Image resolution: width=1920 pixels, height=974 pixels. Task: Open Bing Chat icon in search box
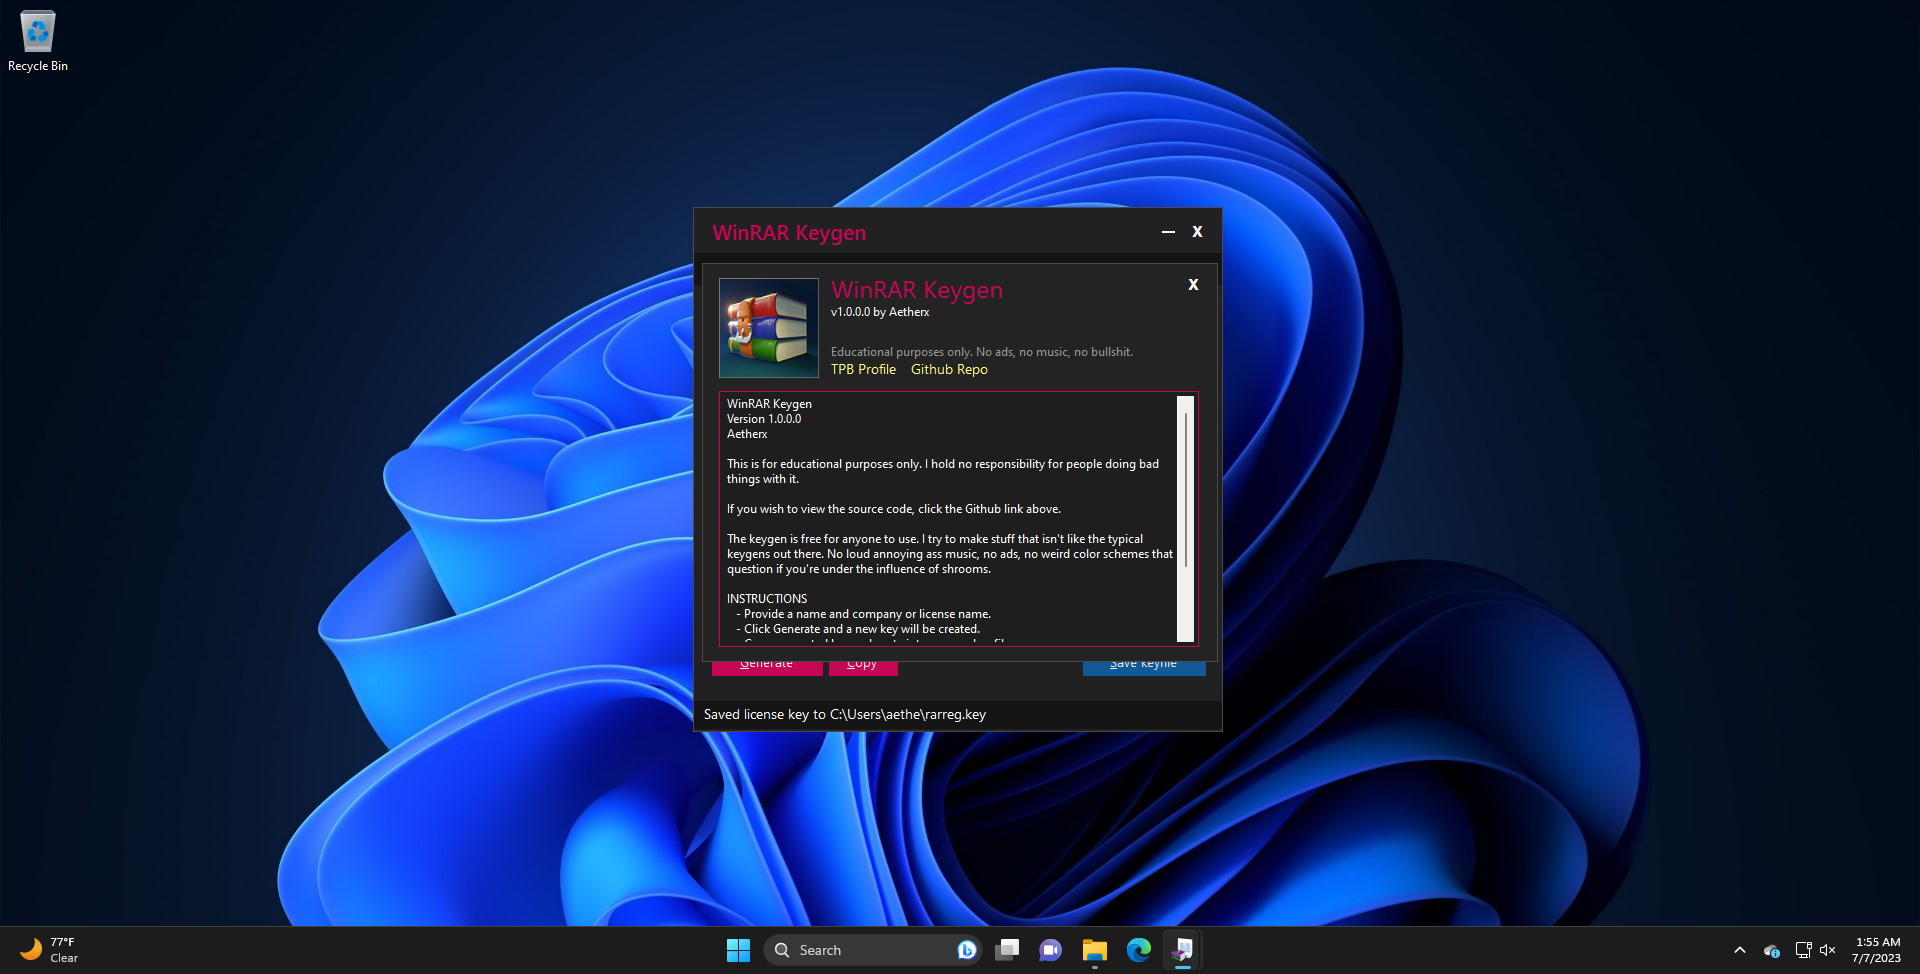967,950
